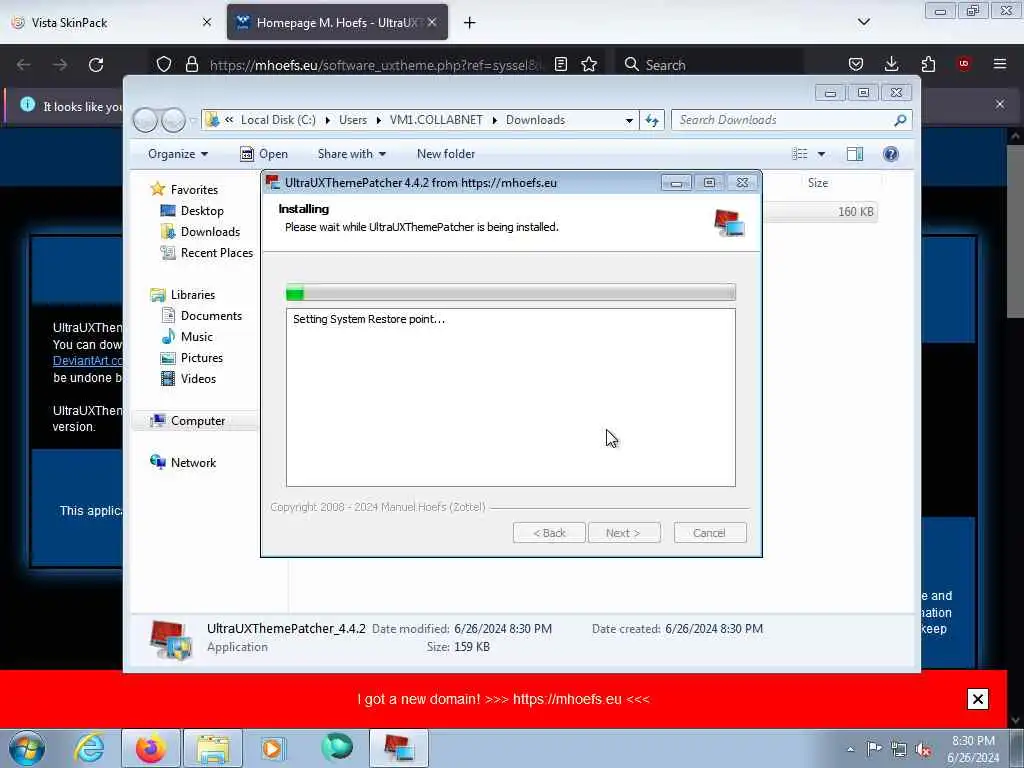Click Explorer refresh button beside address bar

pyautogui.click(x=652, y=120)
